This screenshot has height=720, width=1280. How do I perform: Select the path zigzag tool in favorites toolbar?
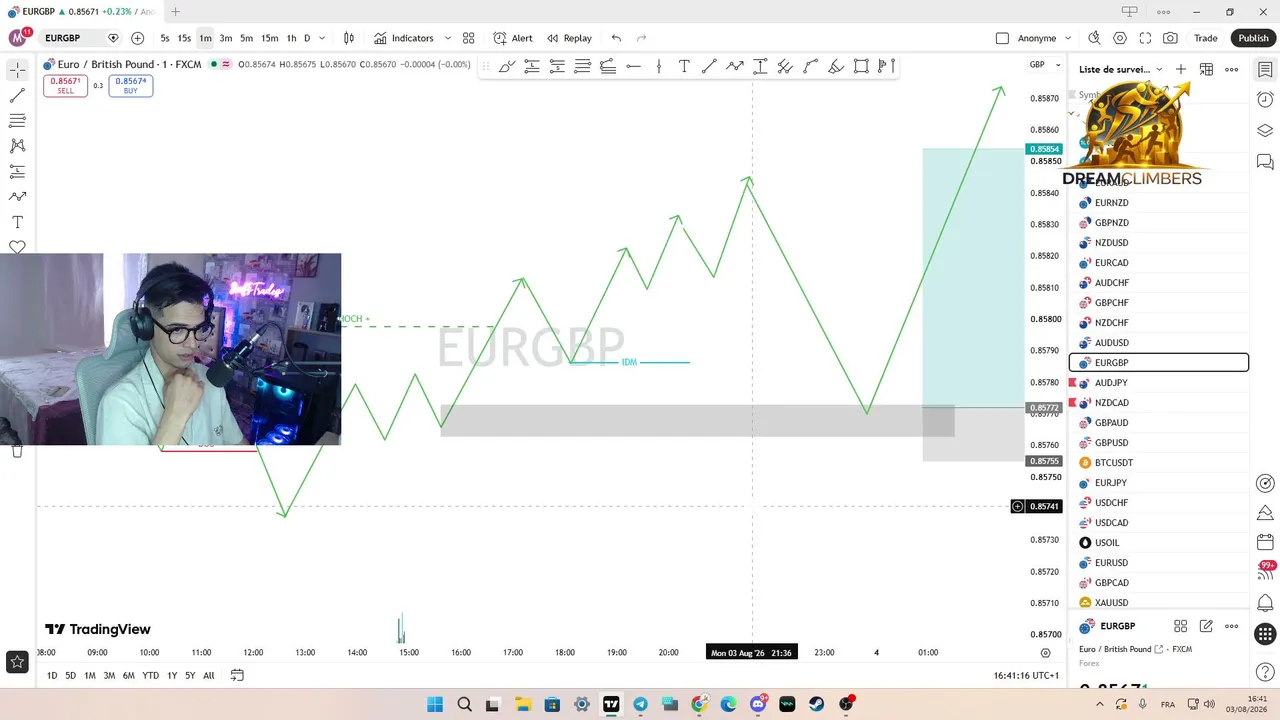coord(735,66)
